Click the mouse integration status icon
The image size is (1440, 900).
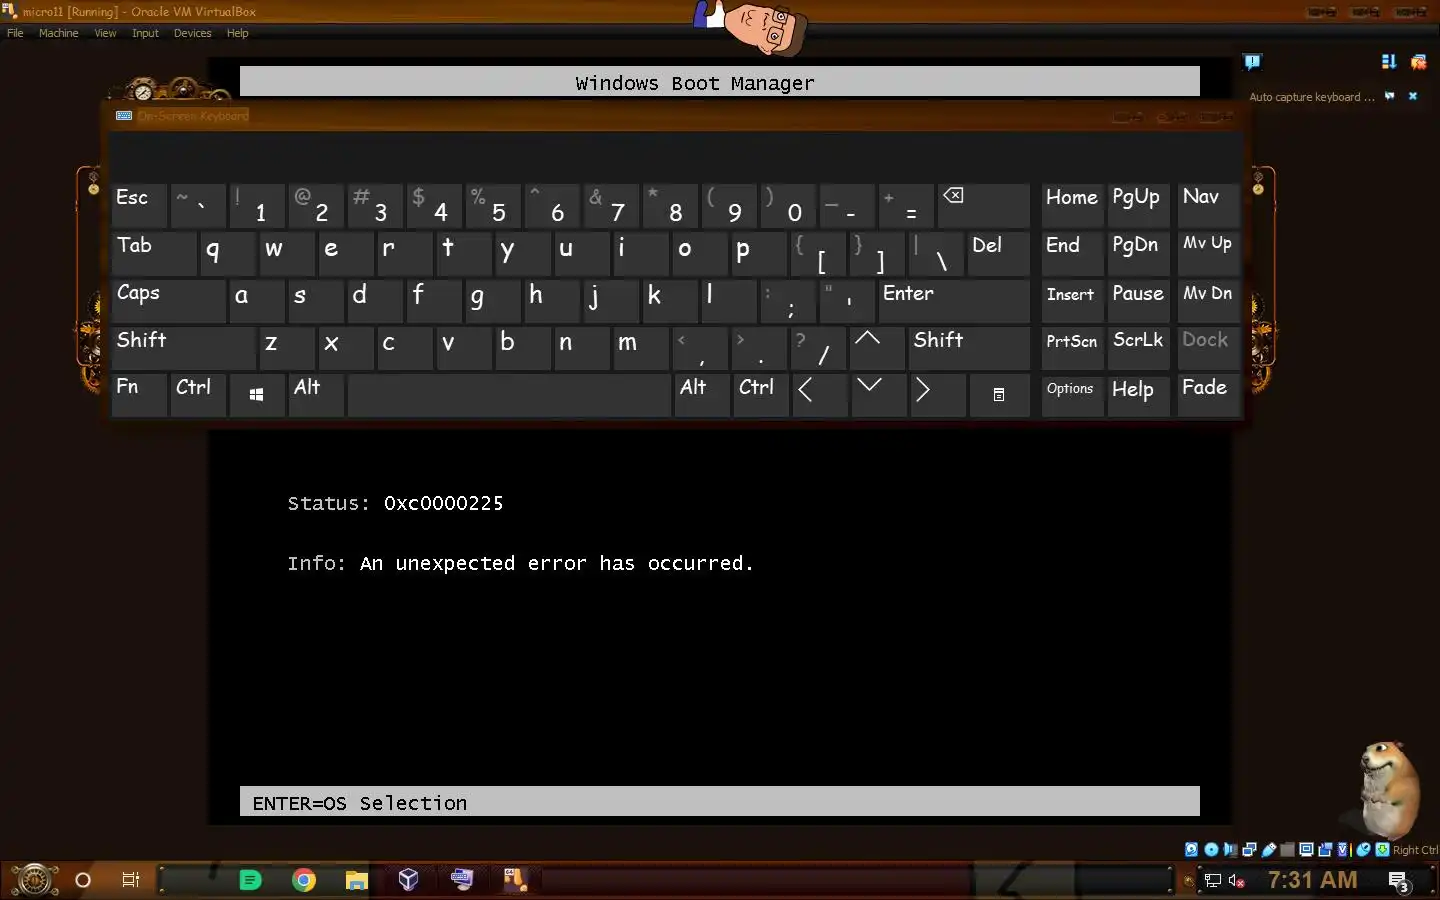coord(1363,850)
